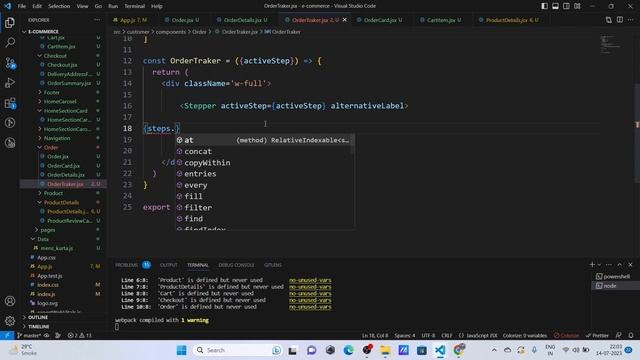The image size is (640, 360).
Task: Open the Manage gear icon
Action: 10,321
